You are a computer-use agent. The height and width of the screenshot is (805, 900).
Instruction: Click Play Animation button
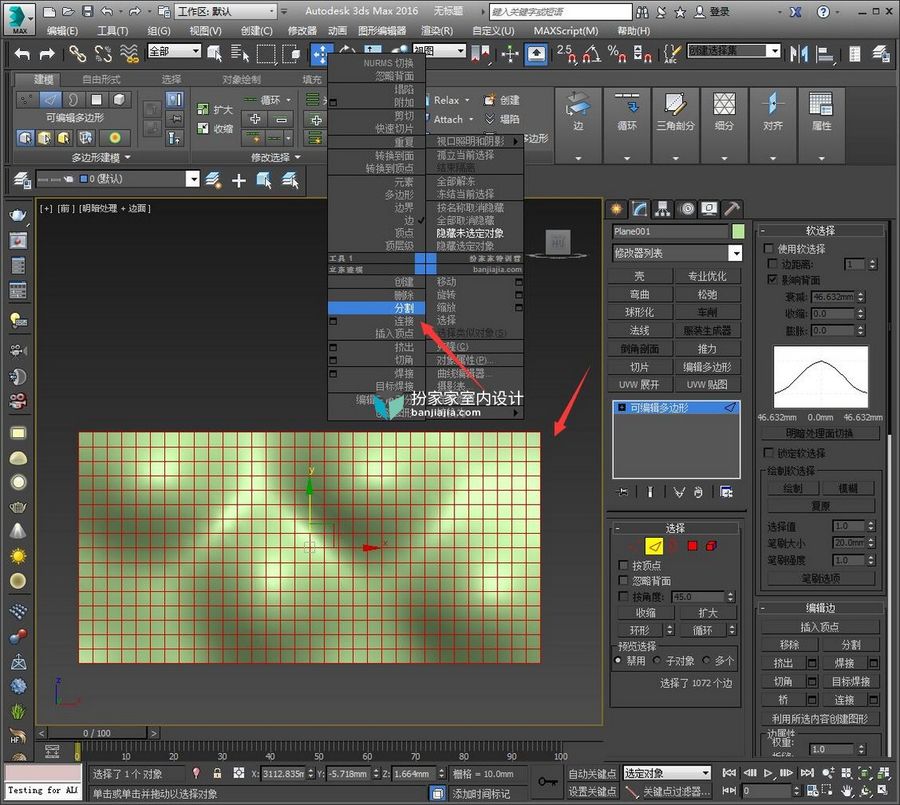768,773
